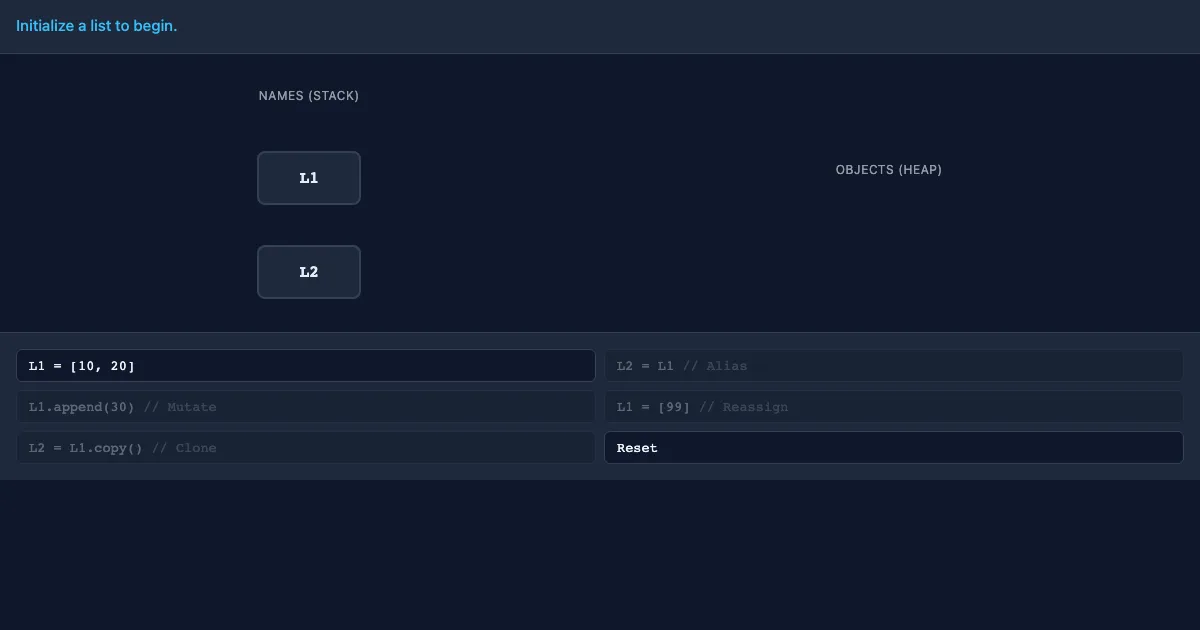This screenshot has width=1200, height=630.
Task: Click the L1 = [99] Reassign button
Action: pos(894,407)
